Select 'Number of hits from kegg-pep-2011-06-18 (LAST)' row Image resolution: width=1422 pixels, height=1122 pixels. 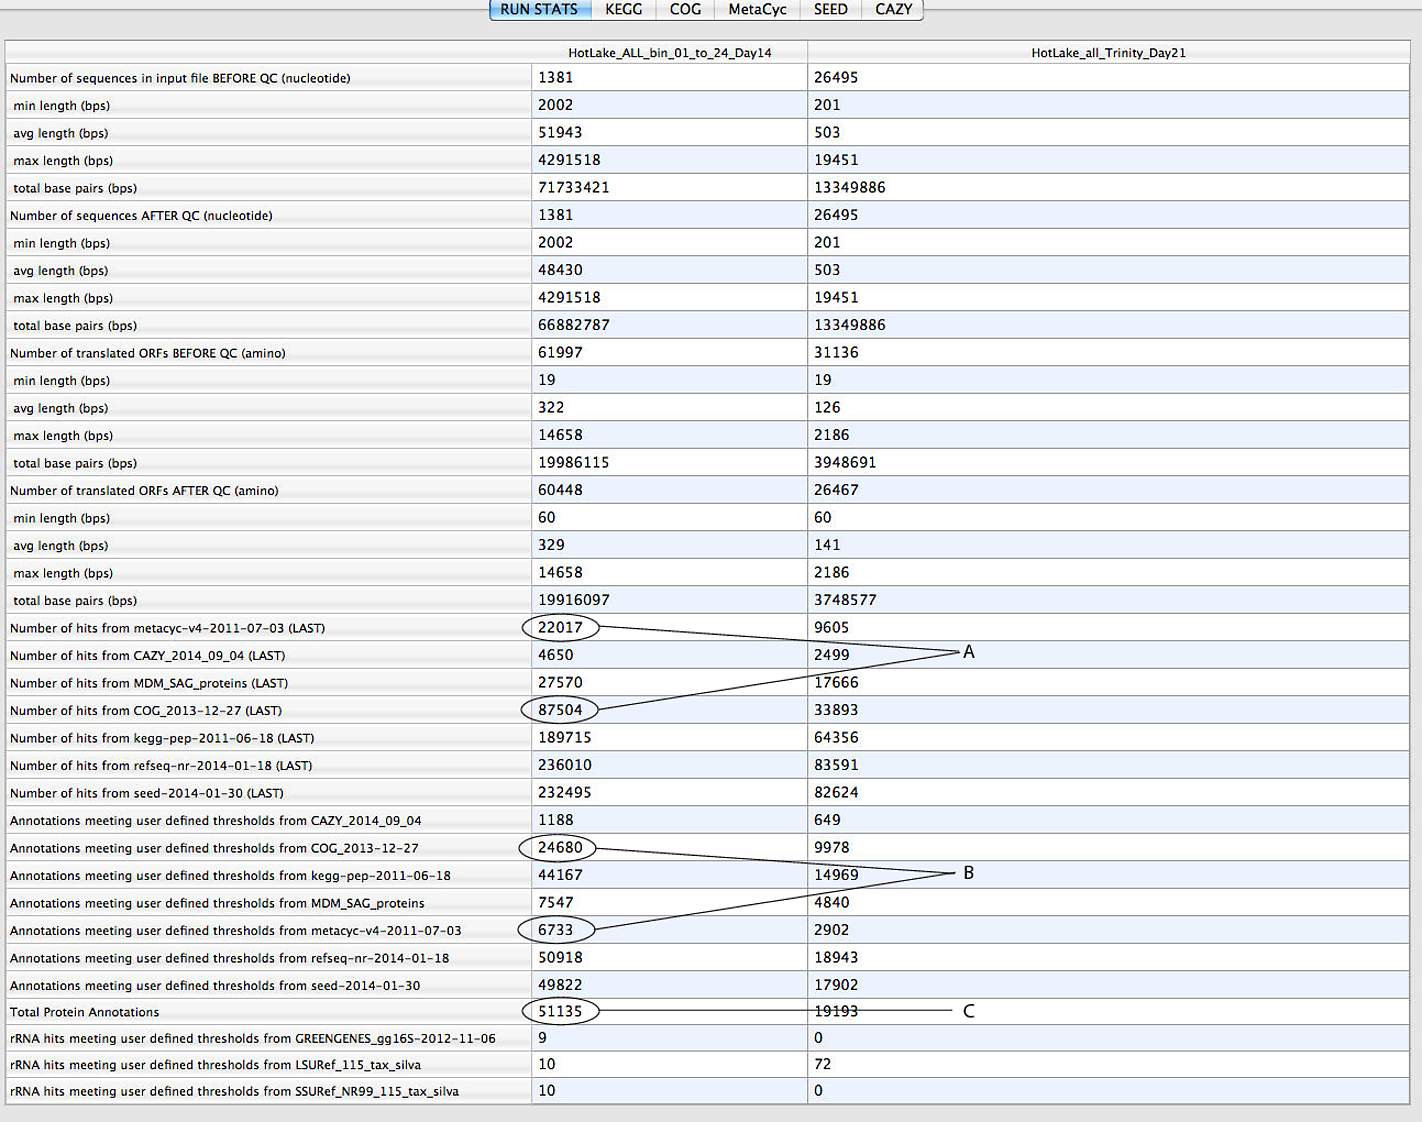(x=707, y=738)
